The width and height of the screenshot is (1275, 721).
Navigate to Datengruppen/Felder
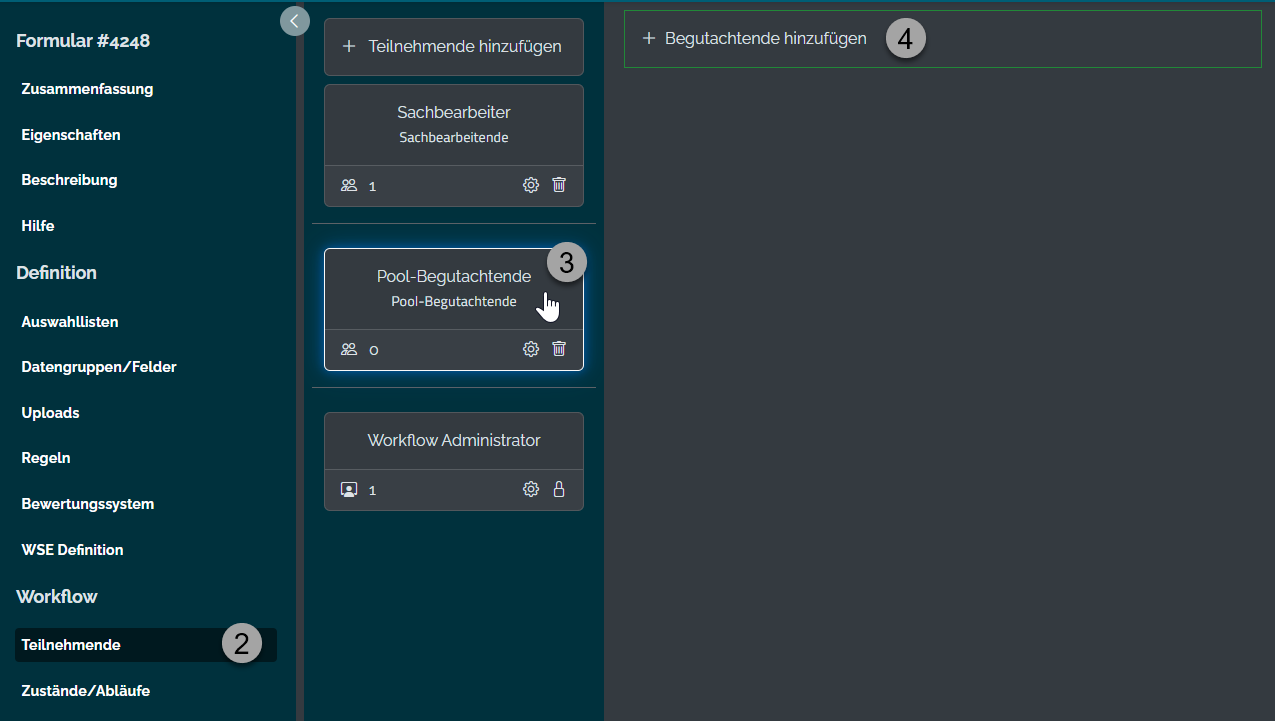[99, 367]
